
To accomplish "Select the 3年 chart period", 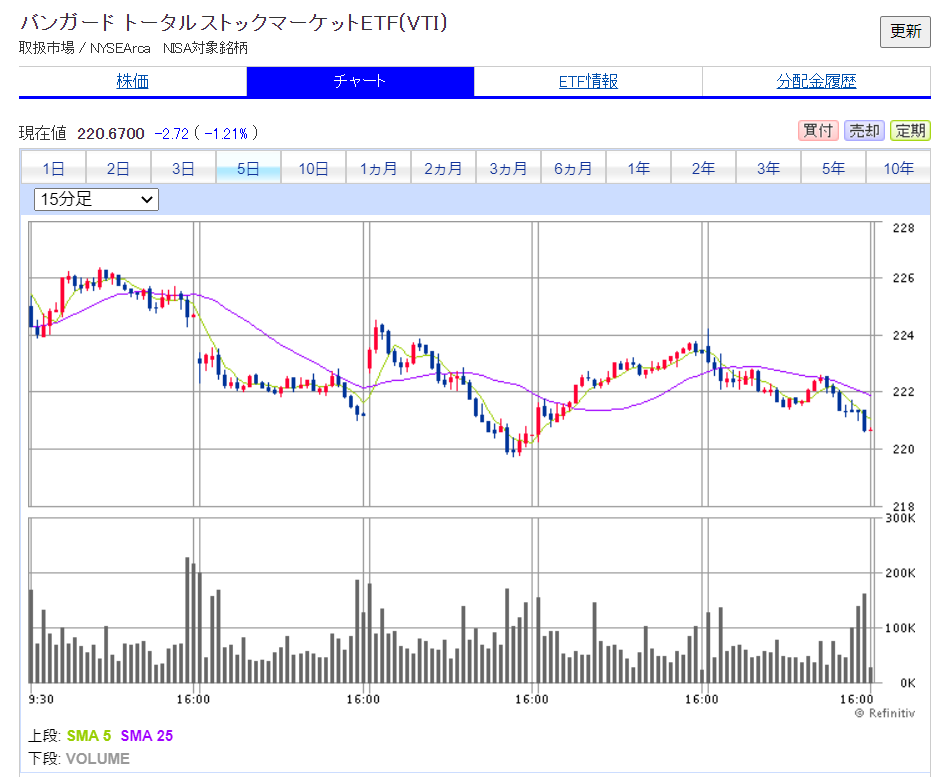I will (768, 168).
